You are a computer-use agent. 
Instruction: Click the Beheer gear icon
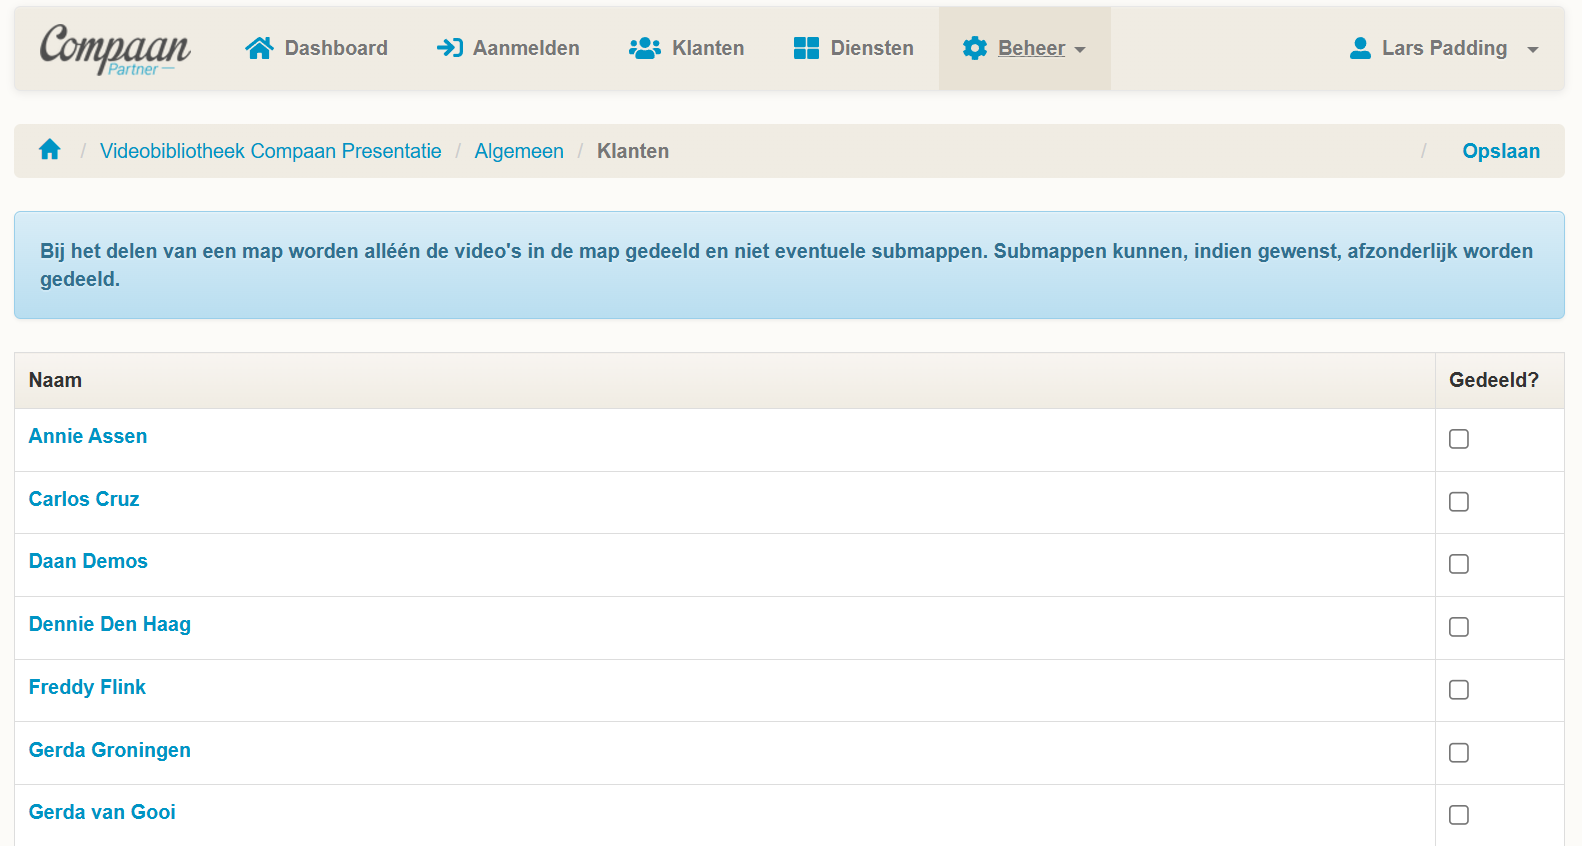pos(975,48)
